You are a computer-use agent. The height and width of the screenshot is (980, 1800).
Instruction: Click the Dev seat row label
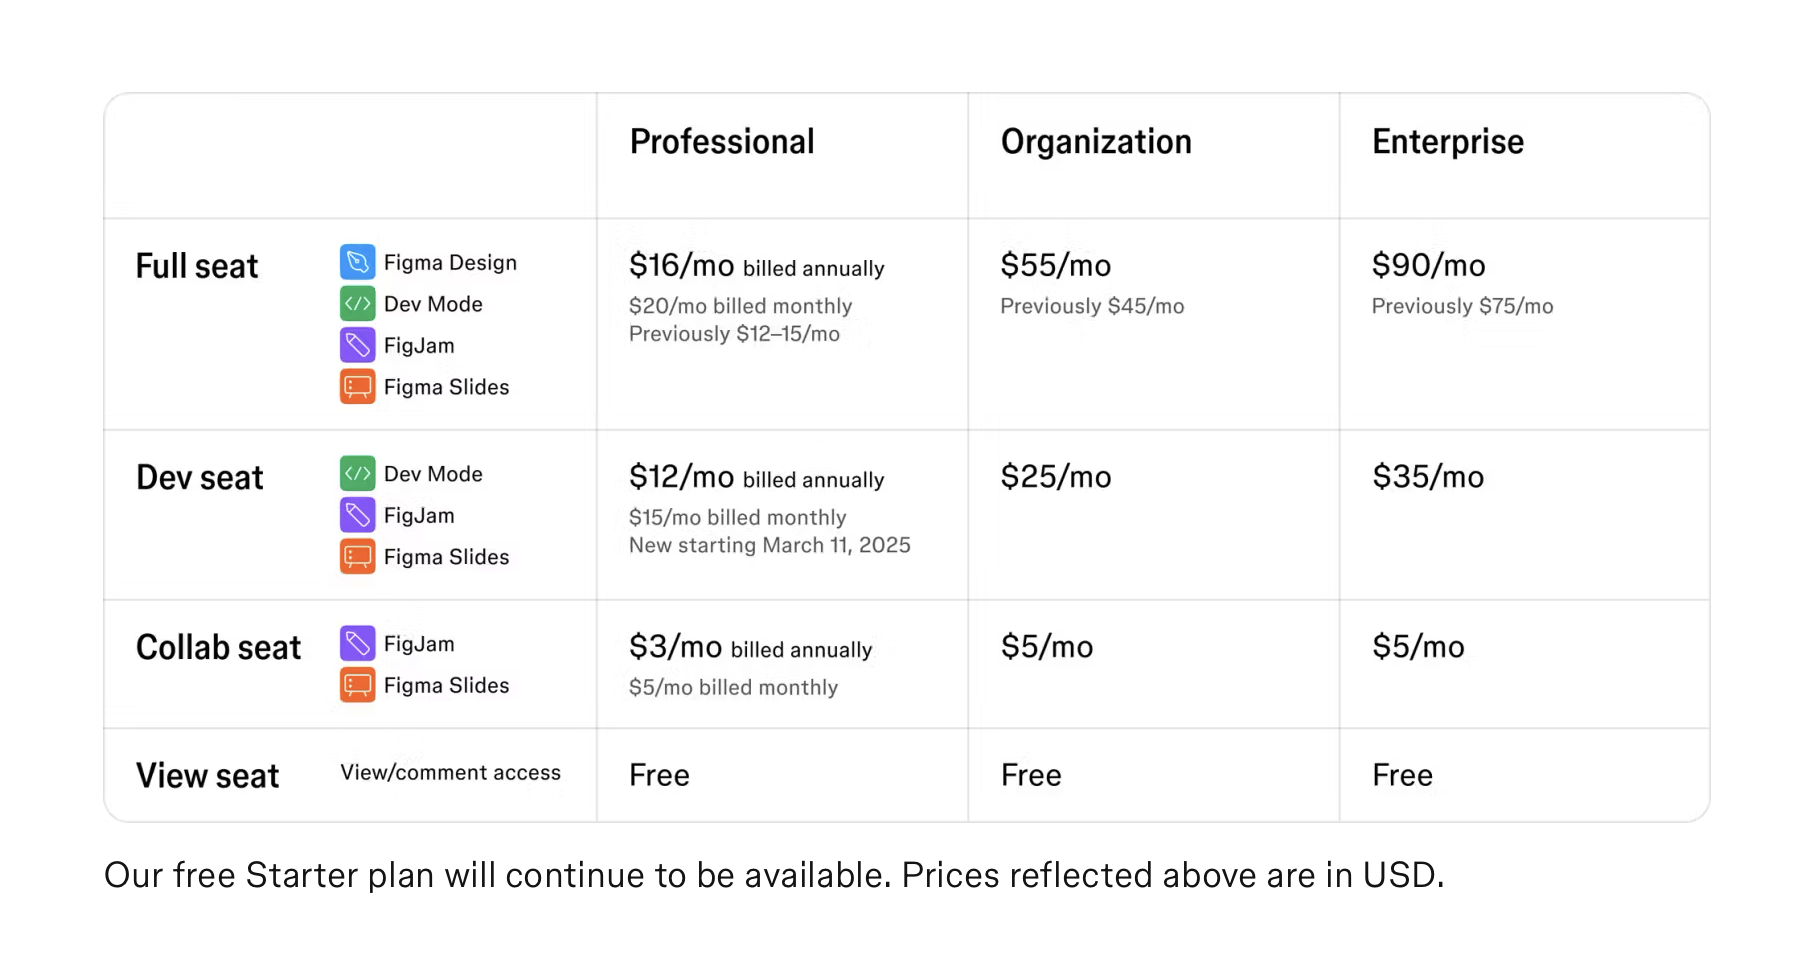pos(200,478)
